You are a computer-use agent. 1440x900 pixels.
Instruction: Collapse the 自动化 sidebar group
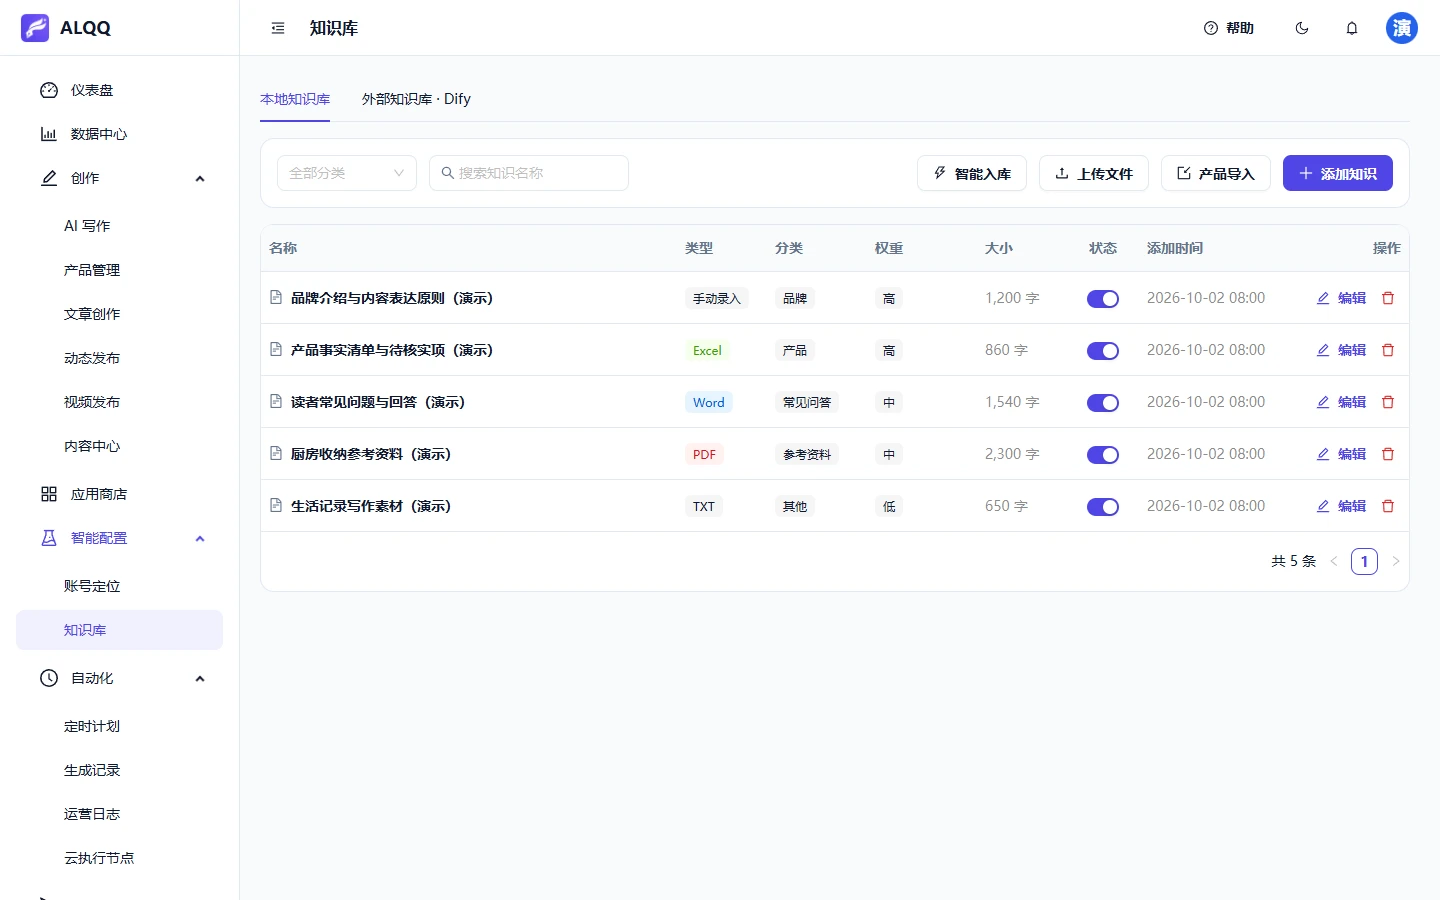(119, 678)
